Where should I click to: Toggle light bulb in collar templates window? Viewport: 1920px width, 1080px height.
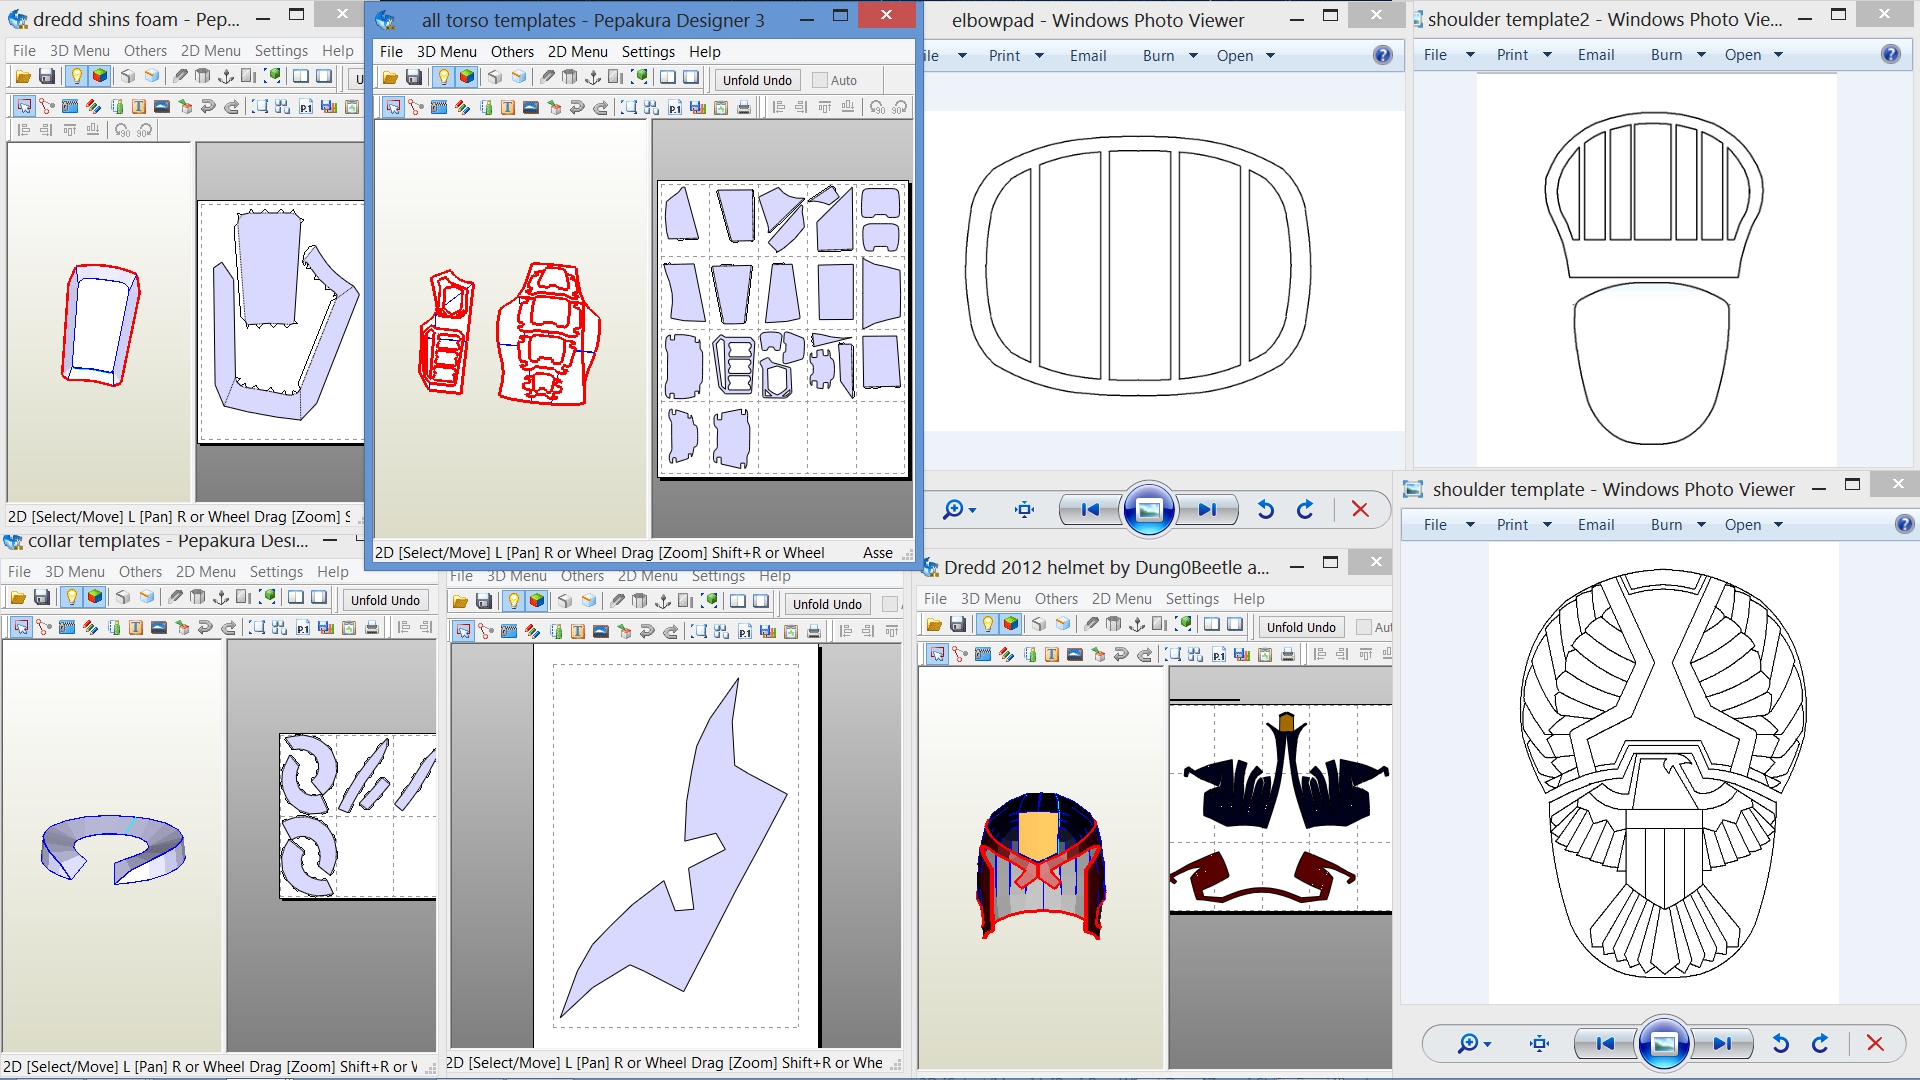[71, 598]
